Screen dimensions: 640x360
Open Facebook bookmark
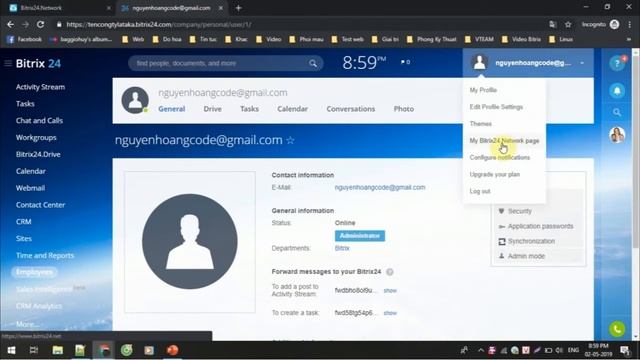pyautogui.click(x=24, y=39)
